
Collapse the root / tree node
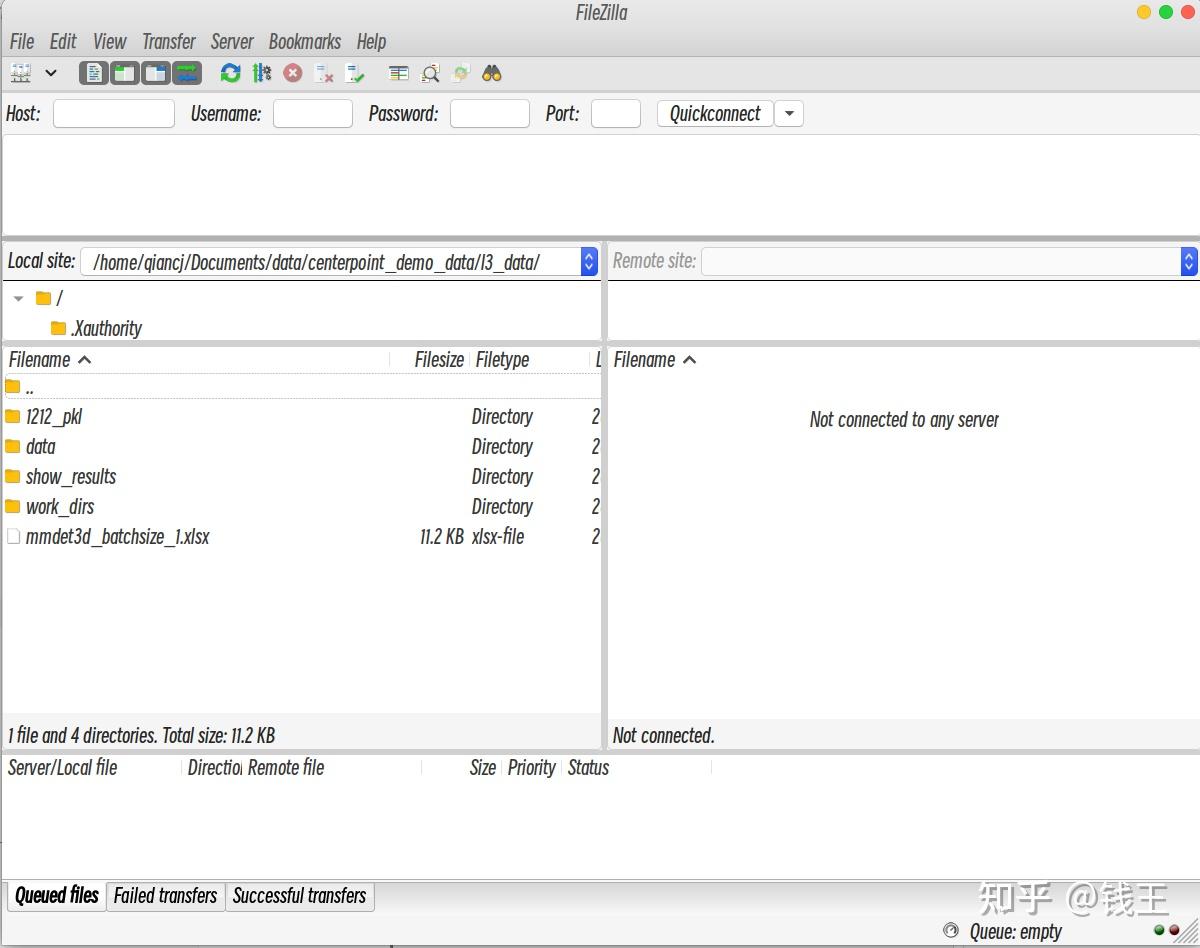(18, 298)
